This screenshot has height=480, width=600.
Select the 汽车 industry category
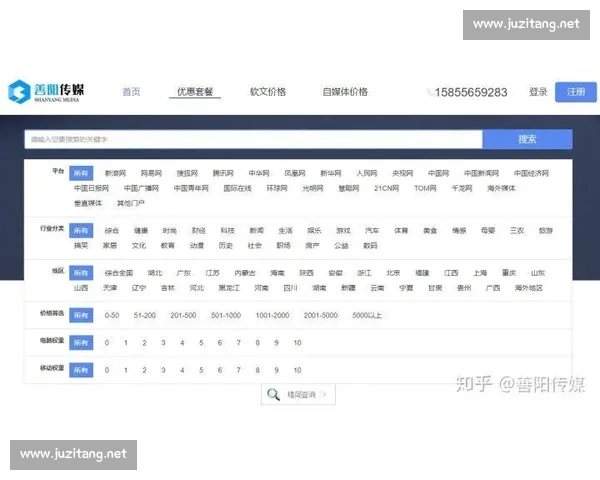pos(372,231)
